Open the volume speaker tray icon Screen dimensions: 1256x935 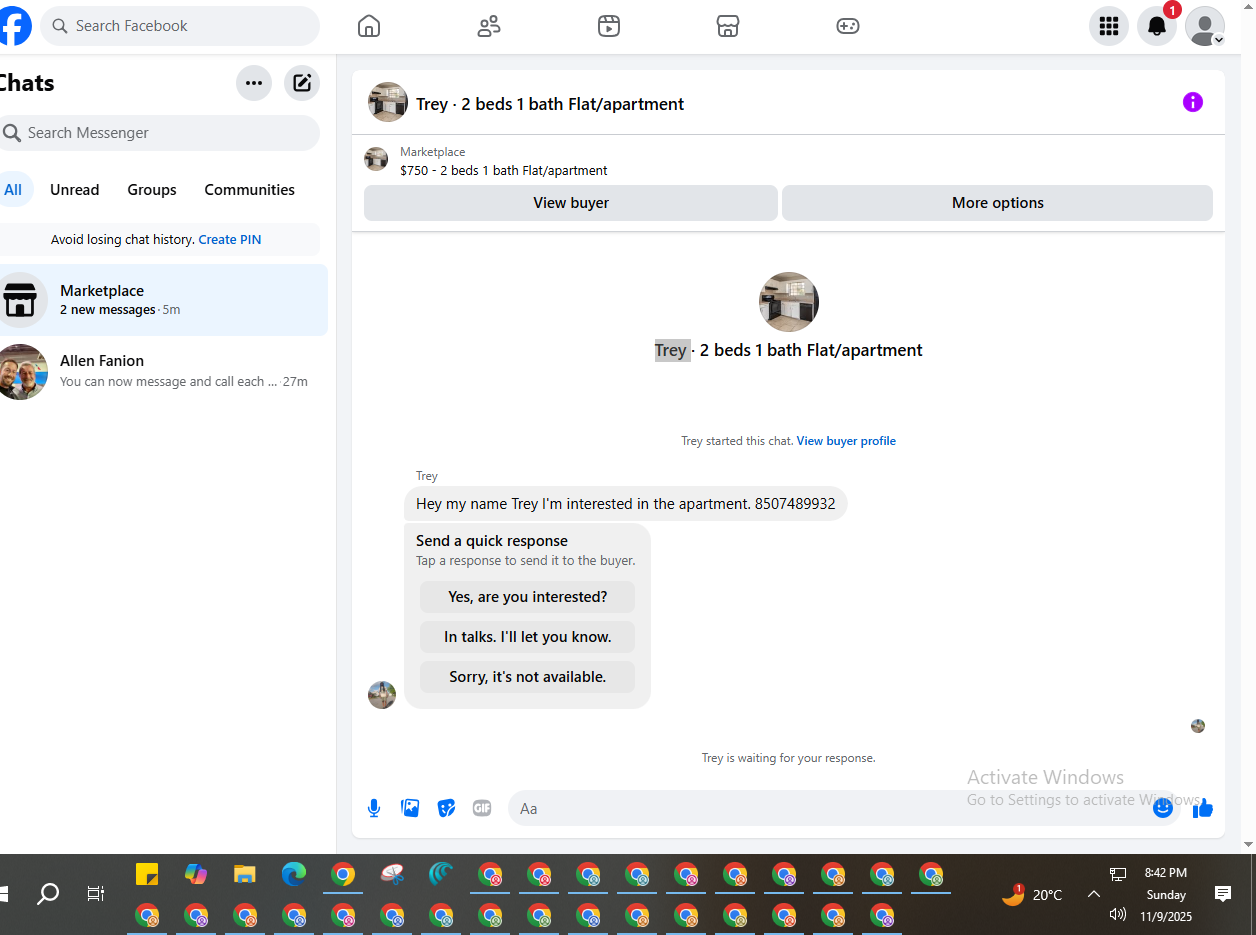pos(1118,915)
